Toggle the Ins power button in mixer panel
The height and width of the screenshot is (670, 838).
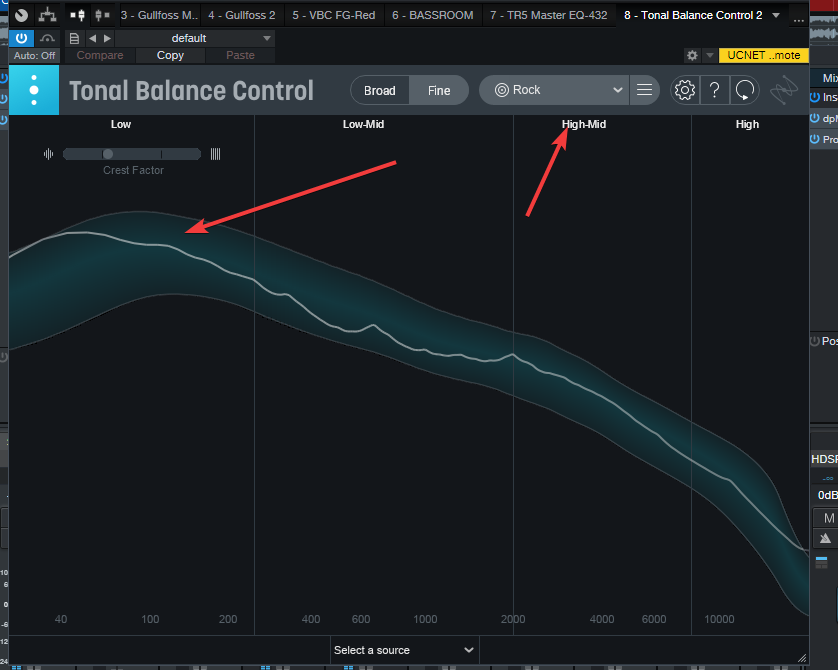pos(815,97)
